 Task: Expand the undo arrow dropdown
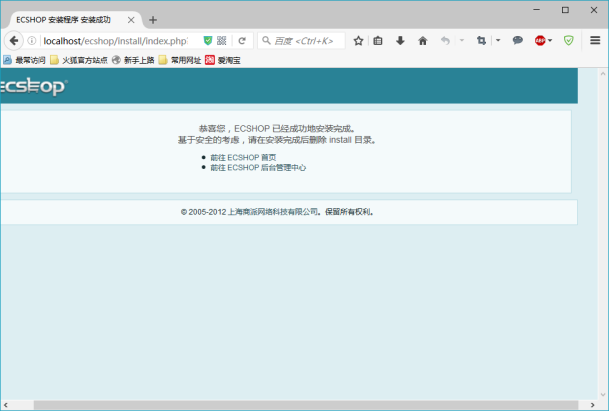coord(461,40)
